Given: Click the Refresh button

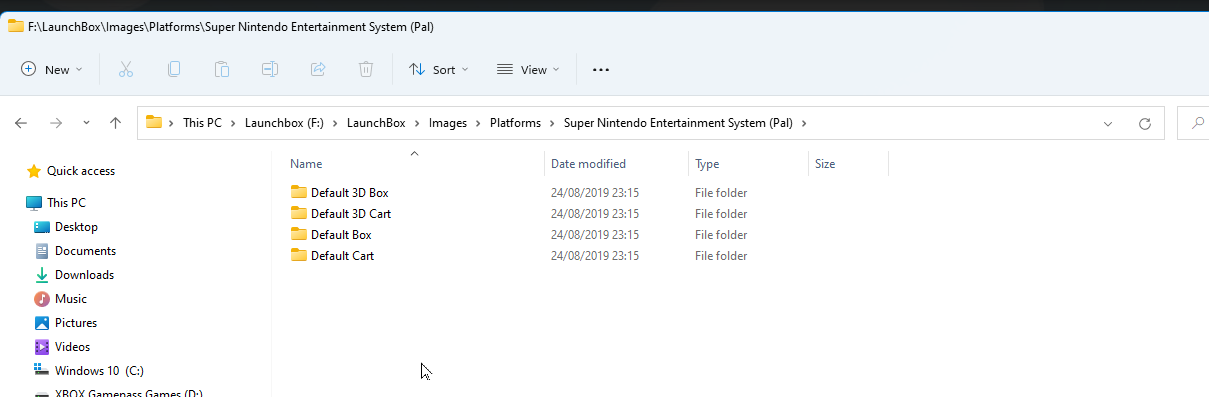Looking at the screenshot, I should click(1145, 123).
